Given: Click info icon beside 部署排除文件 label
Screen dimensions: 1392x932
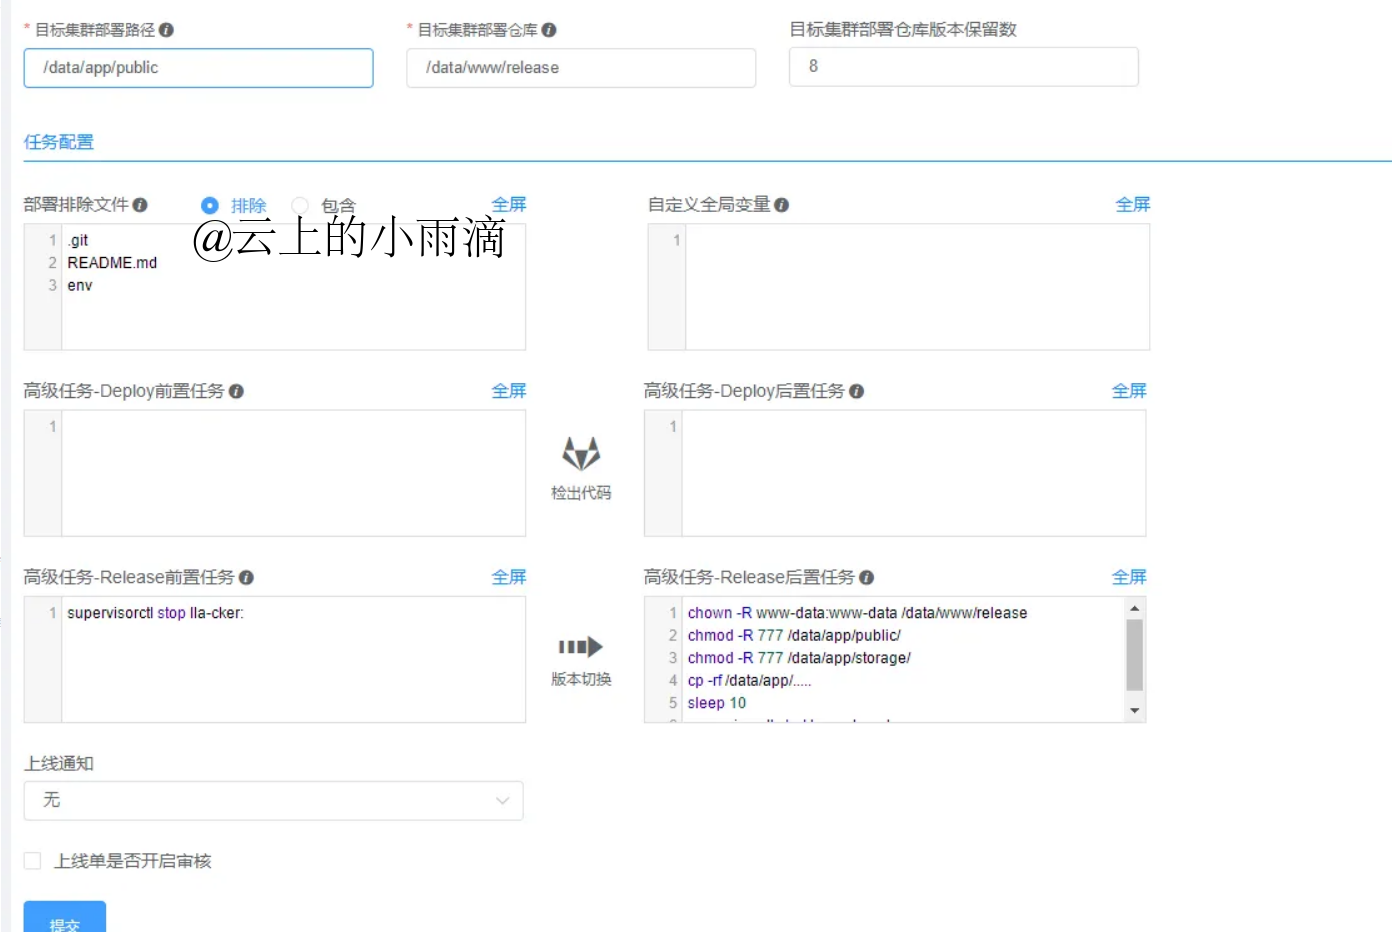Looking at the screenshot, I should pyautogui.click(x=140, y=205).
